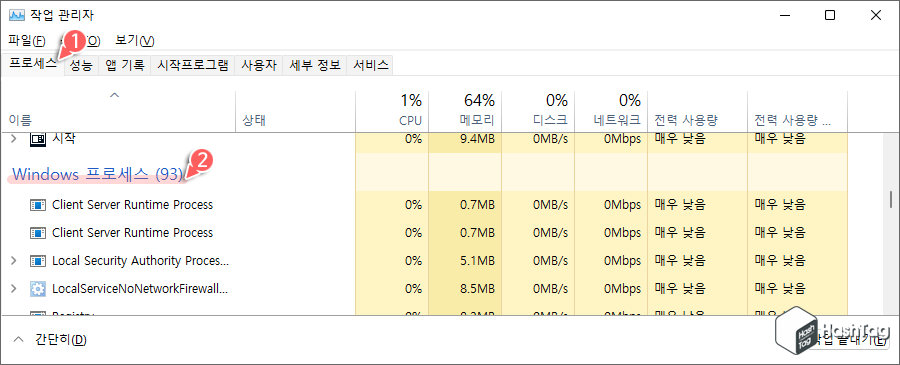The width and height of the screenshot is (900, 365).
Task: Click the 9.4MB memory value for 시작
Action: point(476,138)
